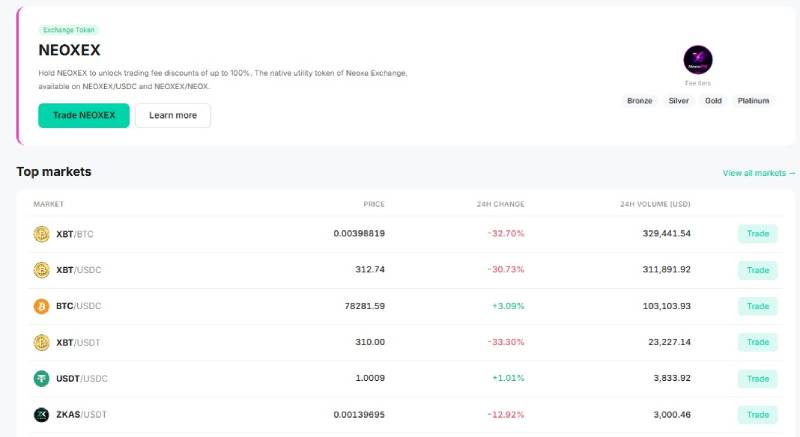Open the ZKAS/USDT market name
The width and height of the screenshot is (800, 437).
pos(81,415)
